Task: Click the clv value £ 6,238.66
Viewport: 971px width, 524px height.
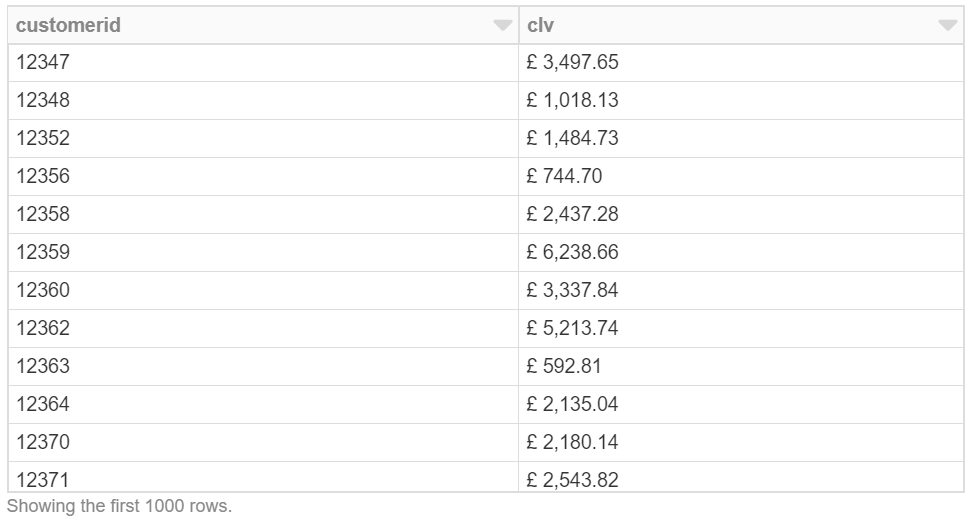Action: tap(573, 252)
